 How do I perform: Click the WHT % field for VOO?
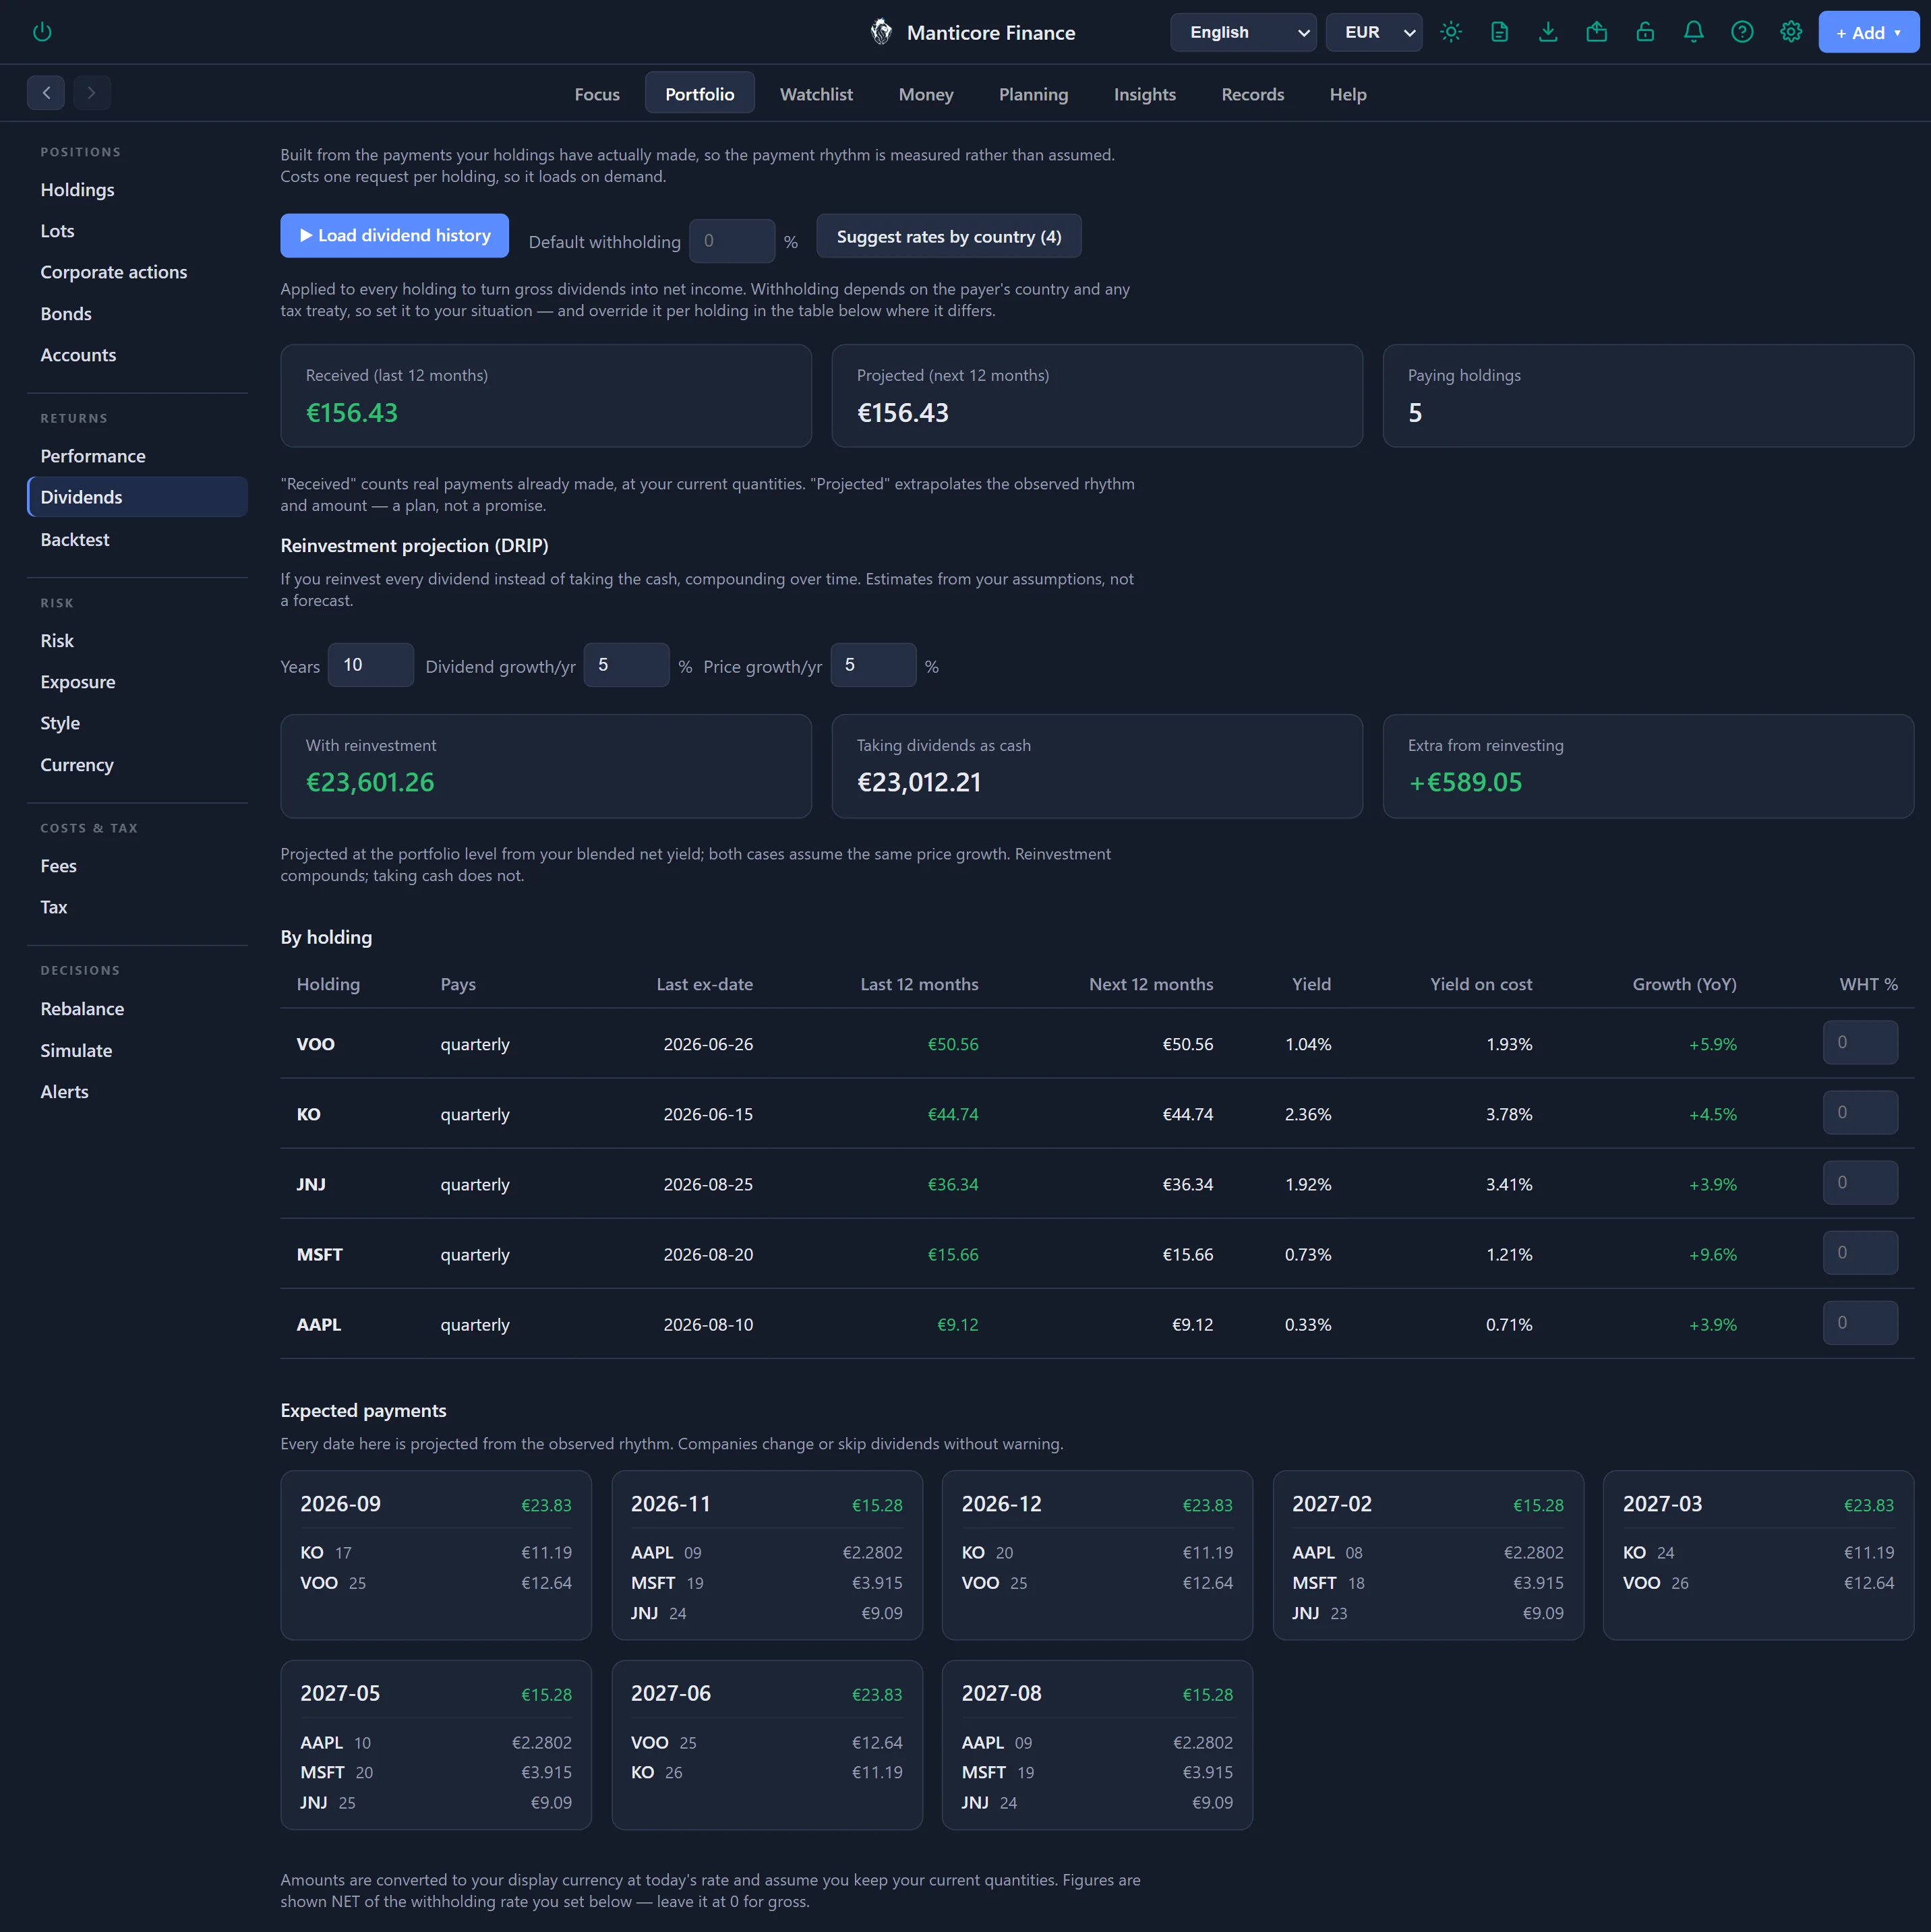coord(1860,1043)
